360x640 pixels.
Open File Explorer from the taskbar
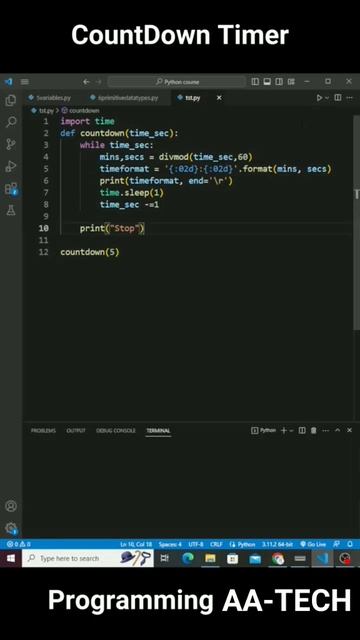pos(210,558)
